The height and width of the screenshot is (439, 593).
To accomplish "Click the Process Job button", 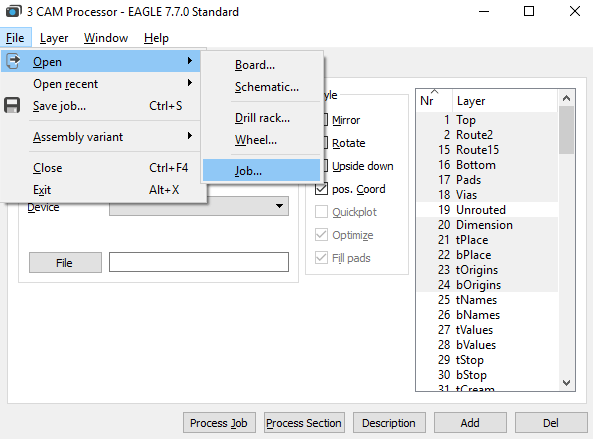I will [219, 422].
